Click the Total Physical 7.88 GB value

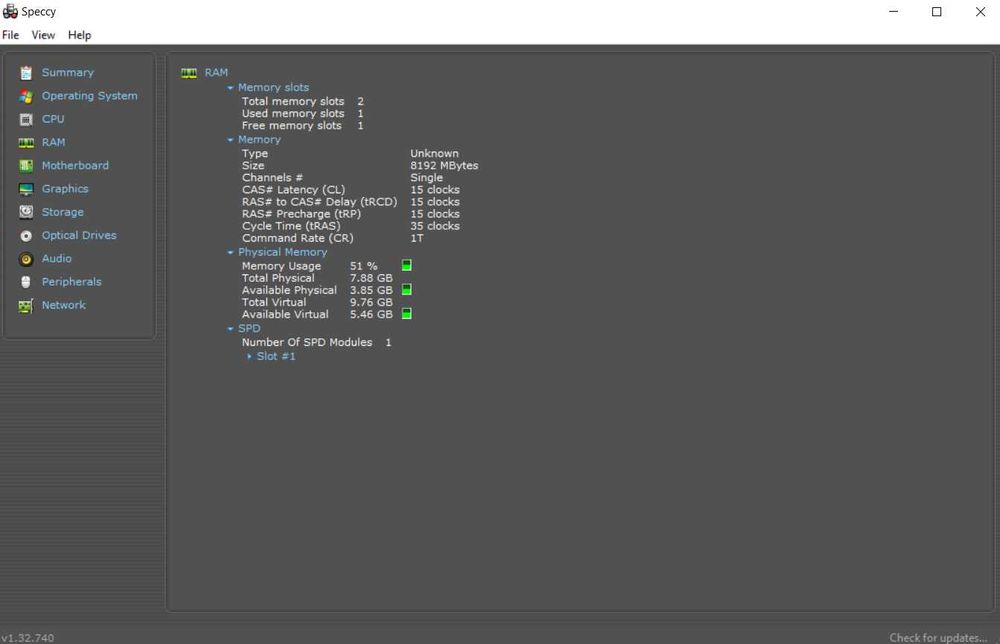pyautogui.click(x=371, y=279)
